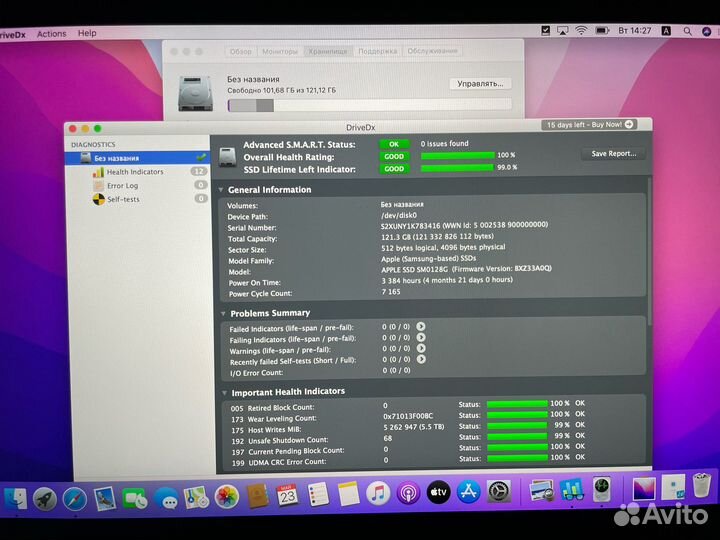Viewport: 720px width, 540px height.
Task: Click the AirPlay display icon in menu bar
Action: [x=562, y=31]
